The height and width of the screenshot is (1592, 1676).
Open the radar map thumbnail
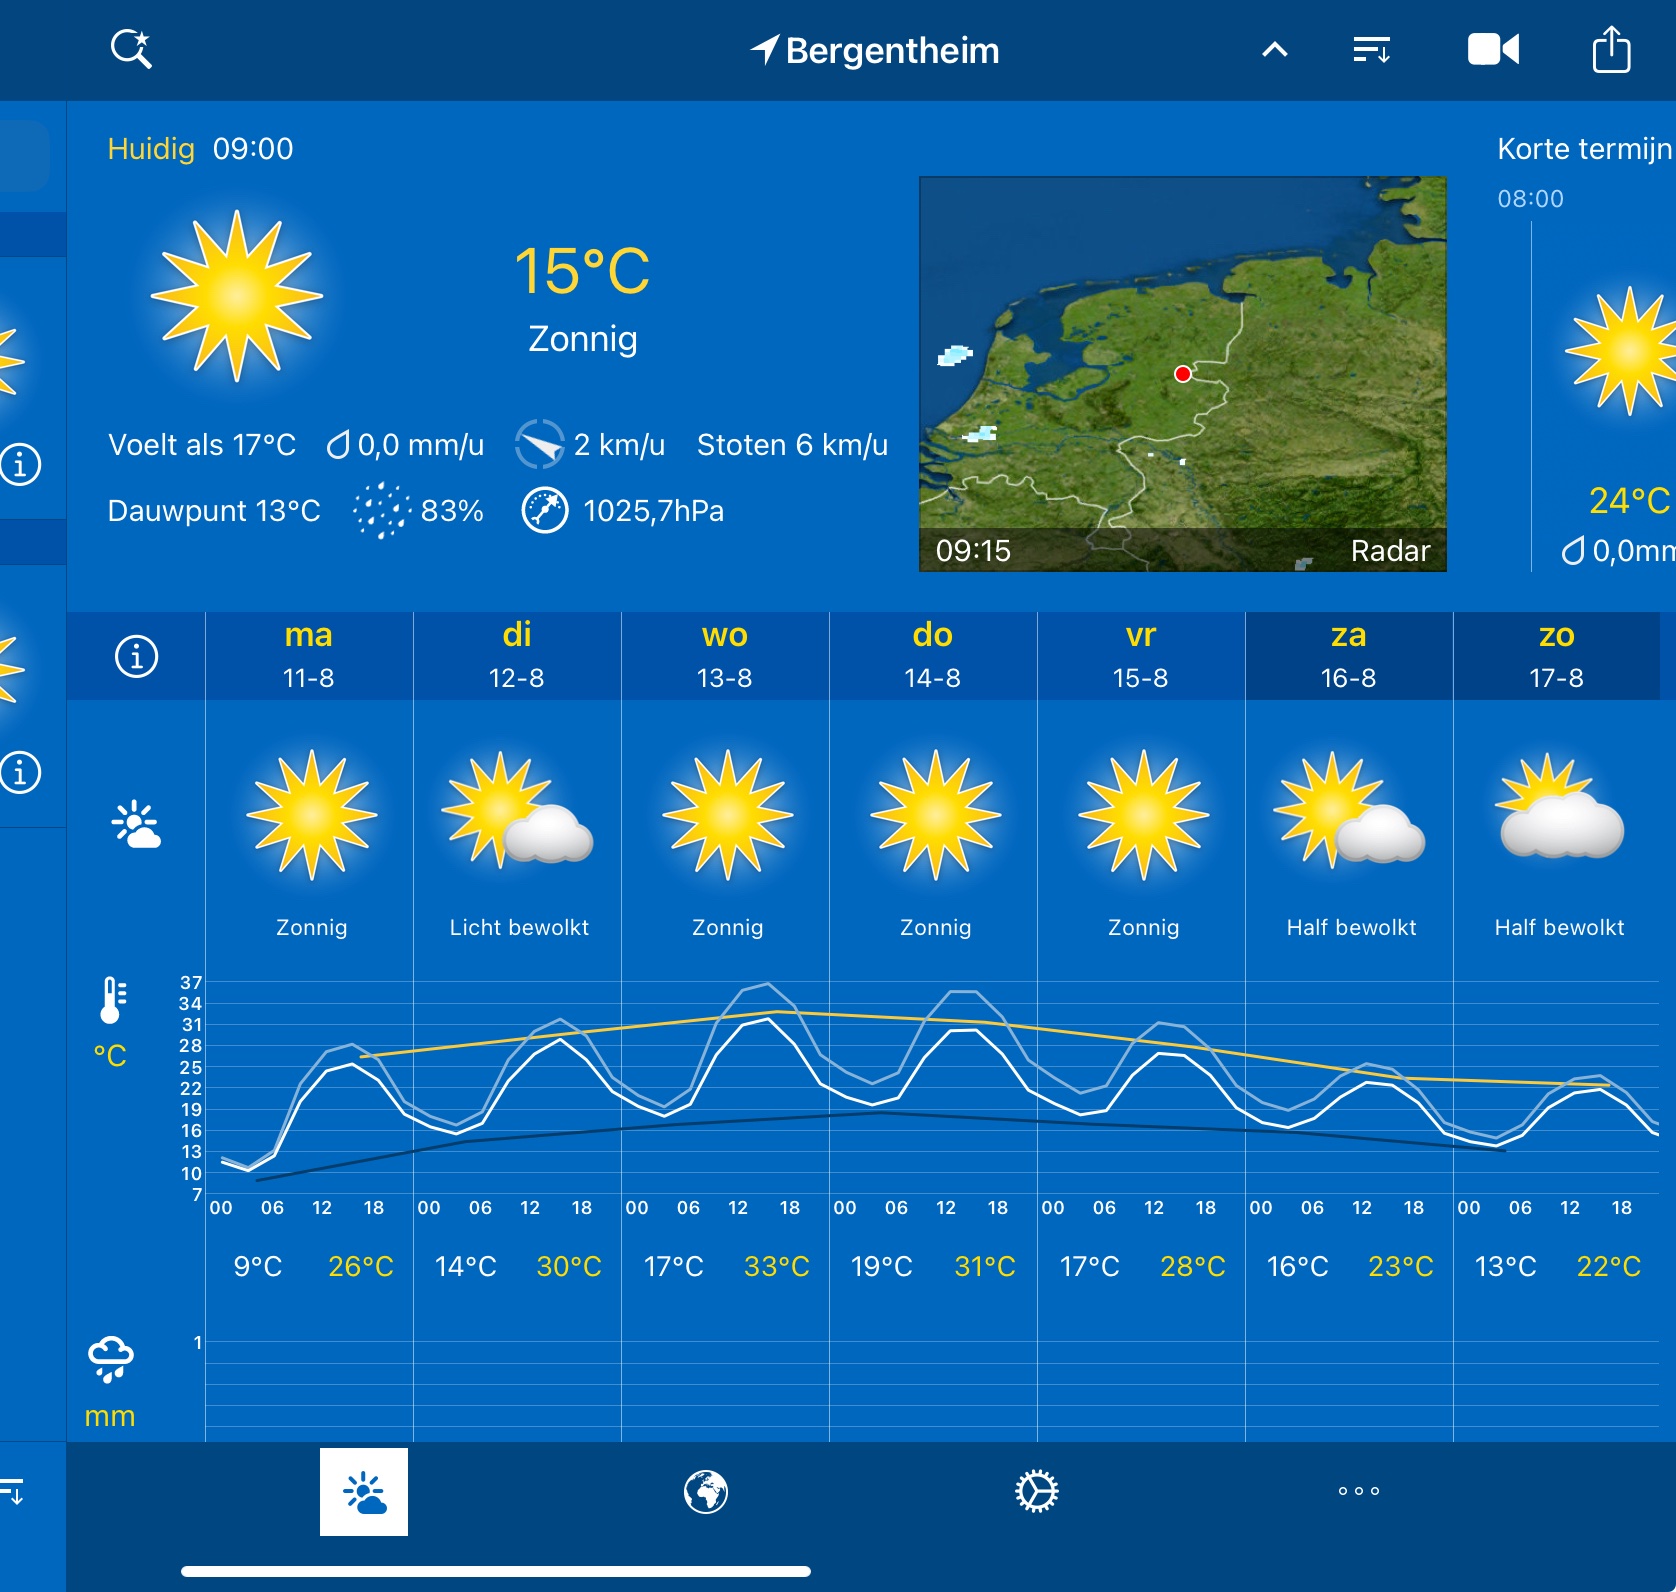point(1182,373)
